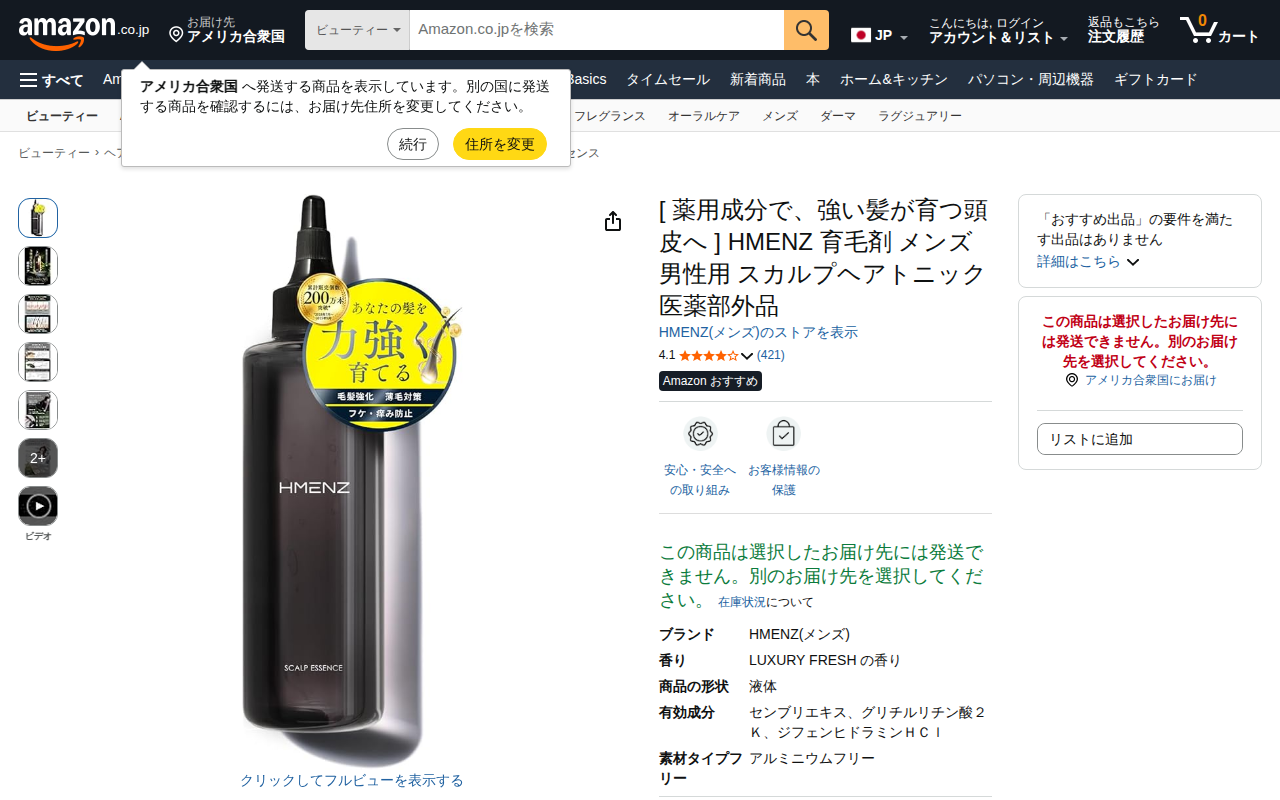Open the ビューティー search category dropdown
Viewport: 1280px width, 800px height.
357,30
